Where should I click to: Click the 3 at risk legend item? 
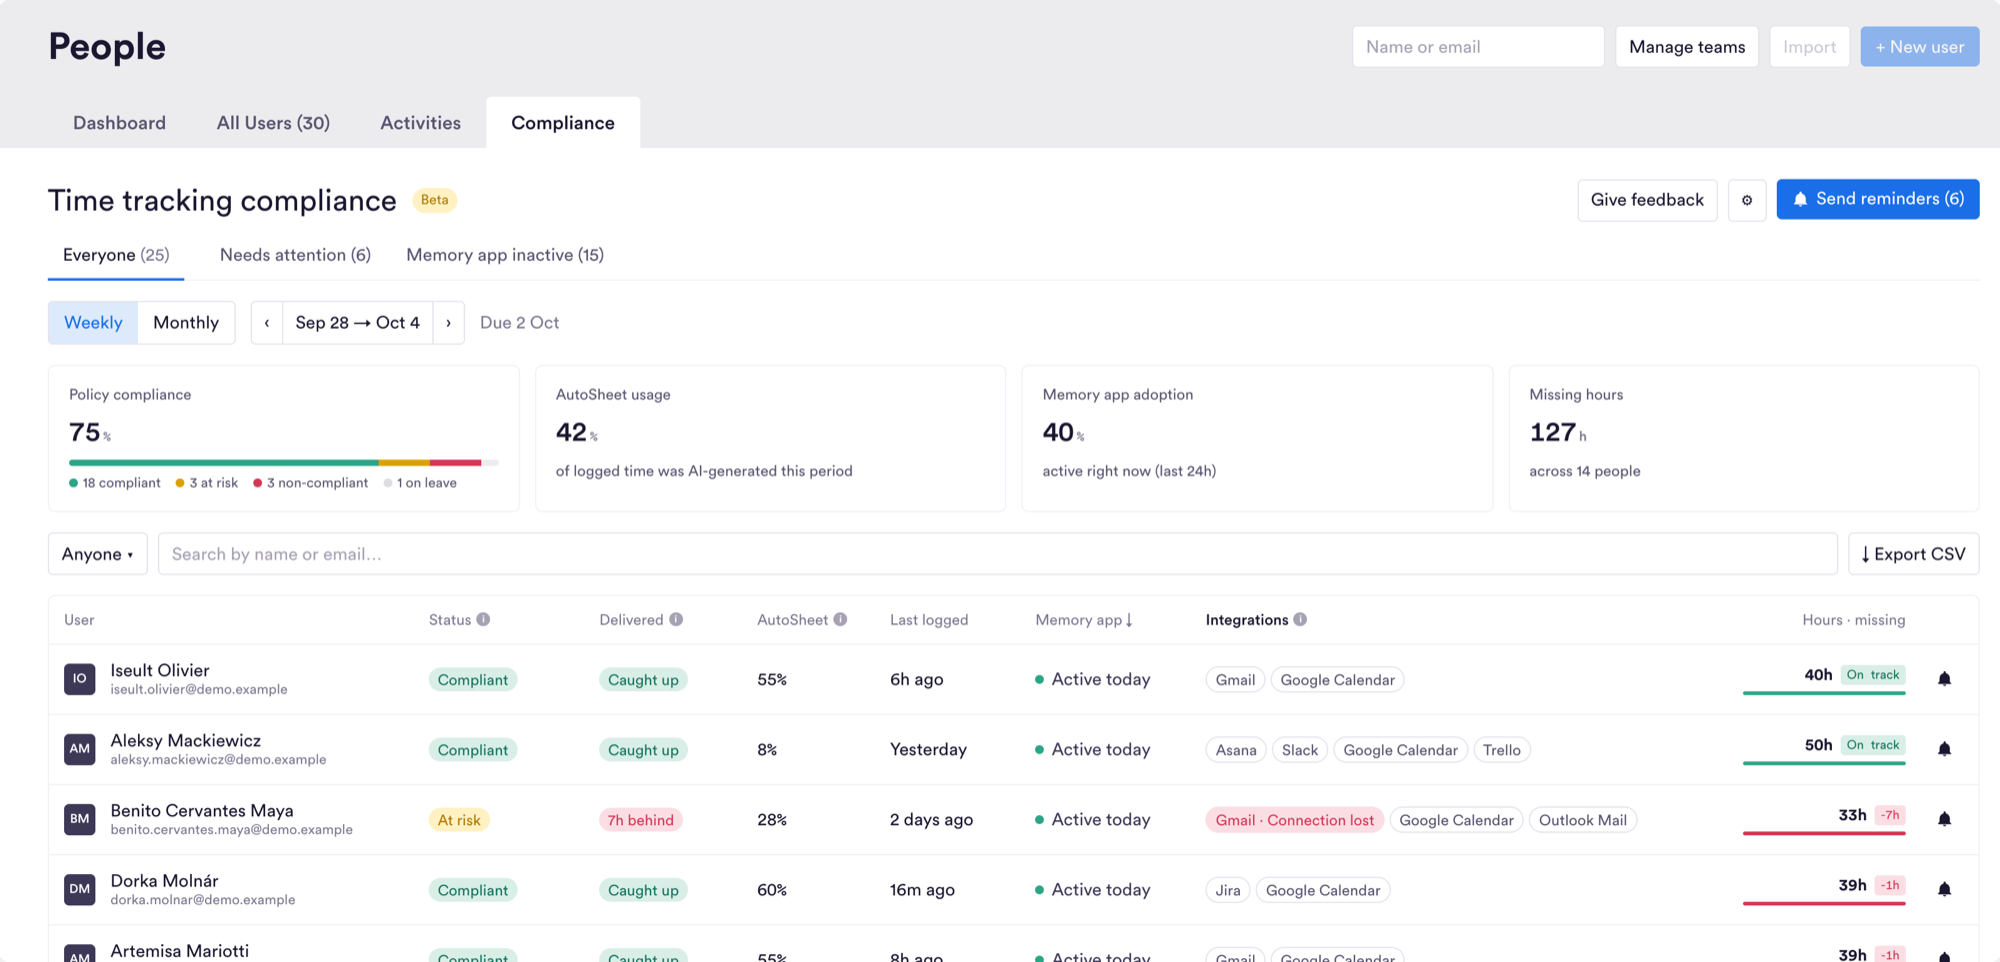pos(207,483)
